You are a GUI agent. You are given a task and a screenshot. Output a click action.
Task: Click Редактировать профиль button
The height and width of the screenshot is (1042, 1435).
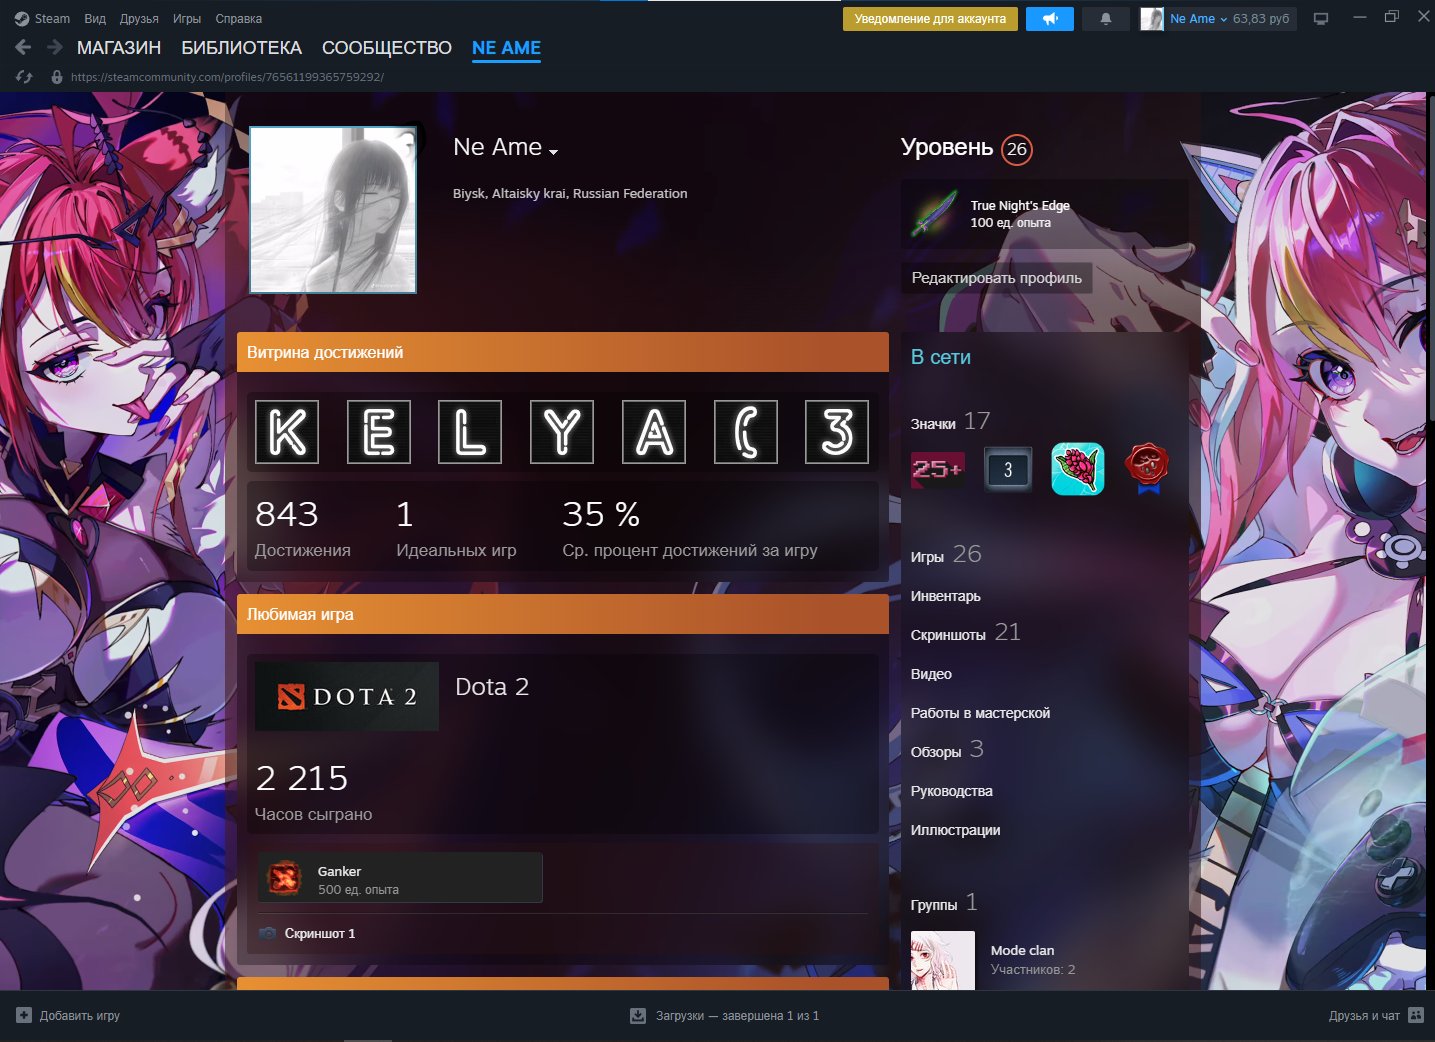click(996, 278)
